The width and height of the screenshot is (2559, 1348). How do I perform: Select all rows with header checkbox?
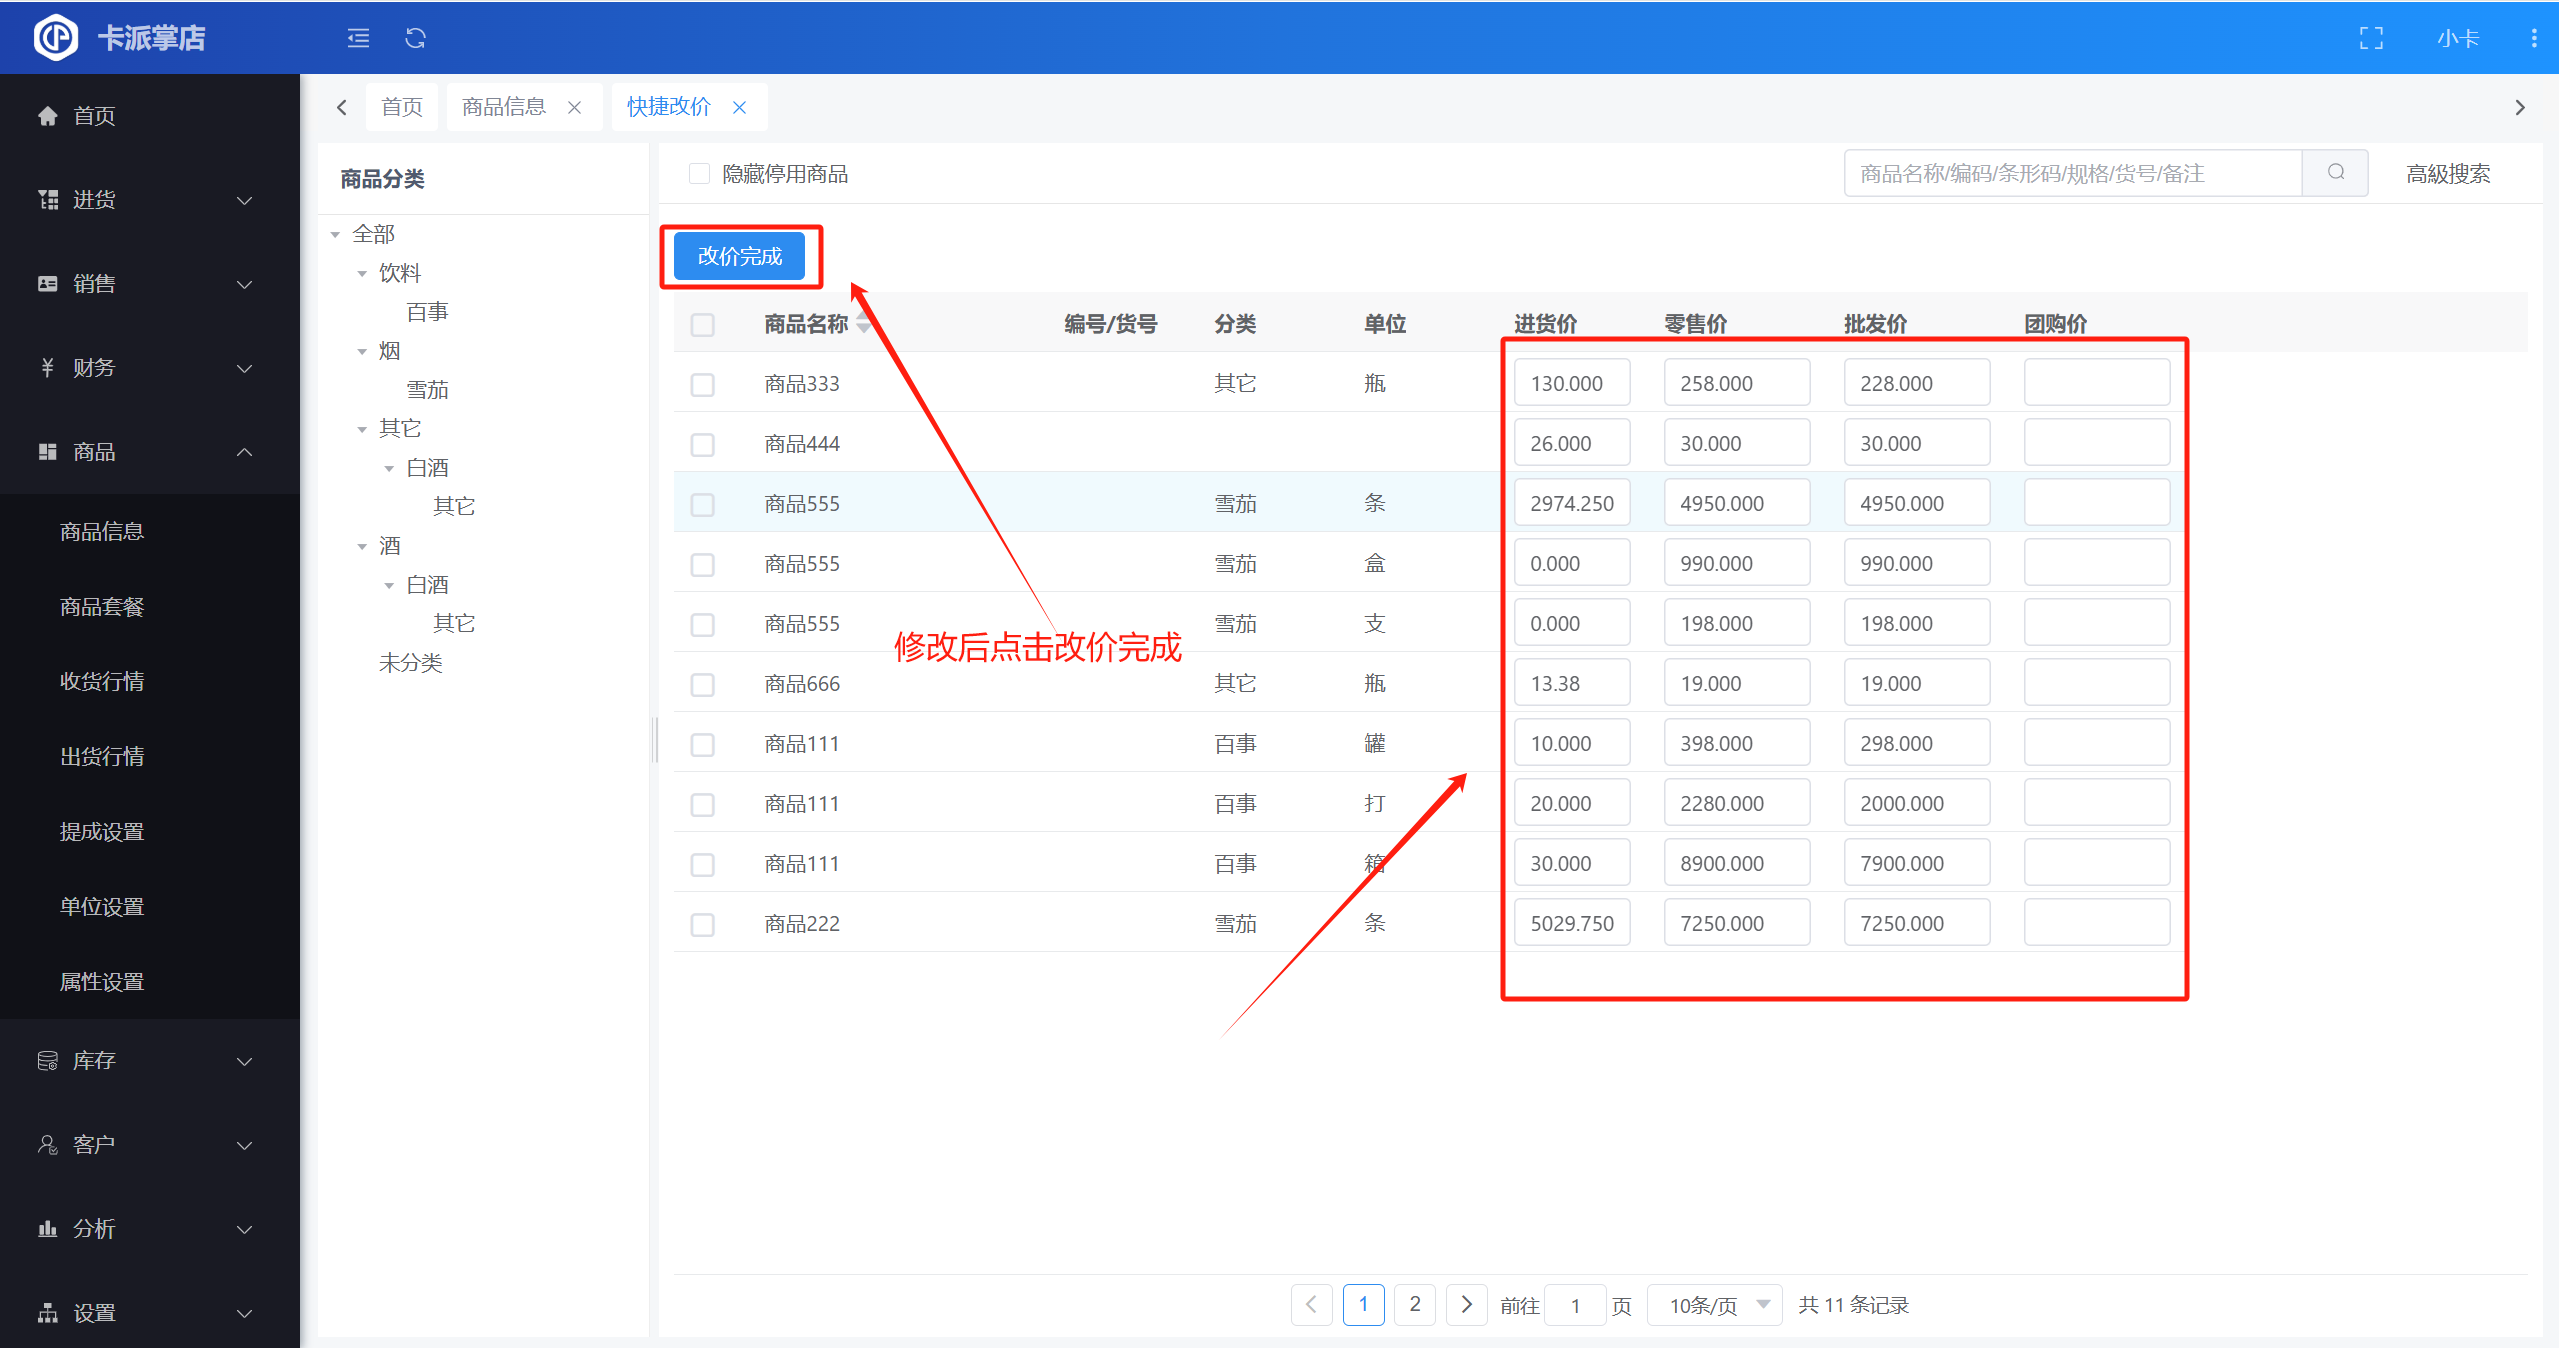[x=703, y=324]
